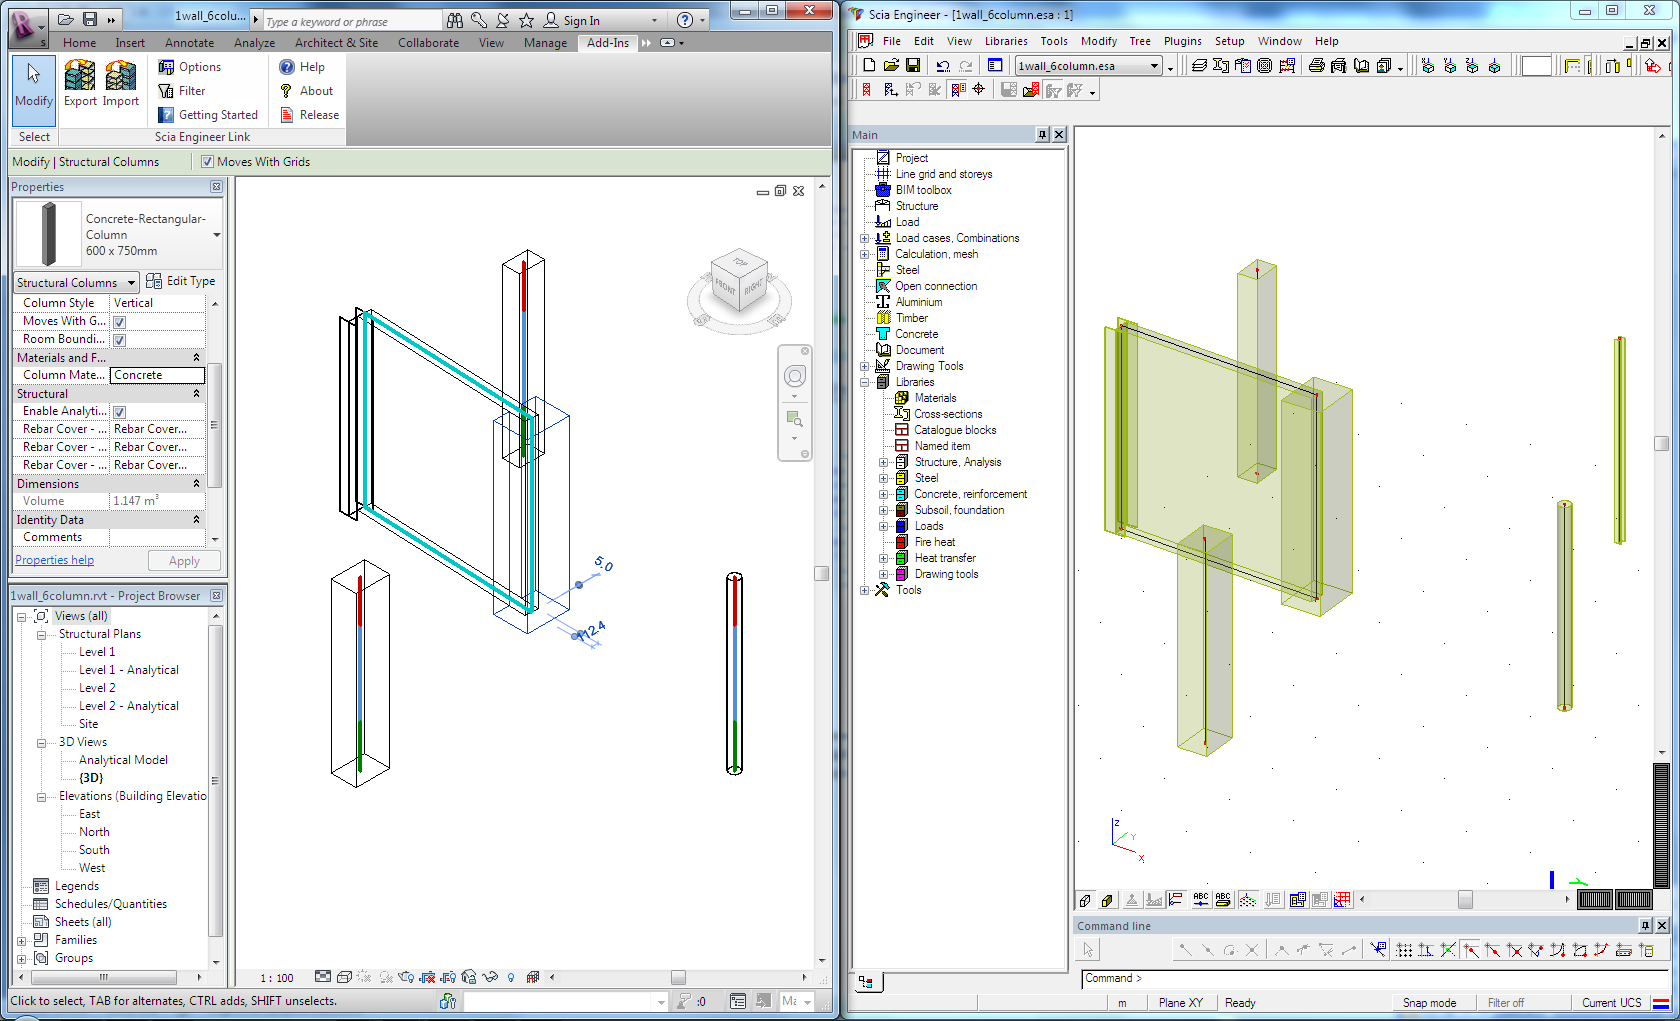Pin the Command line panel
This screenshot has height=1021, width=1680.
click(x=1645, y=926)
